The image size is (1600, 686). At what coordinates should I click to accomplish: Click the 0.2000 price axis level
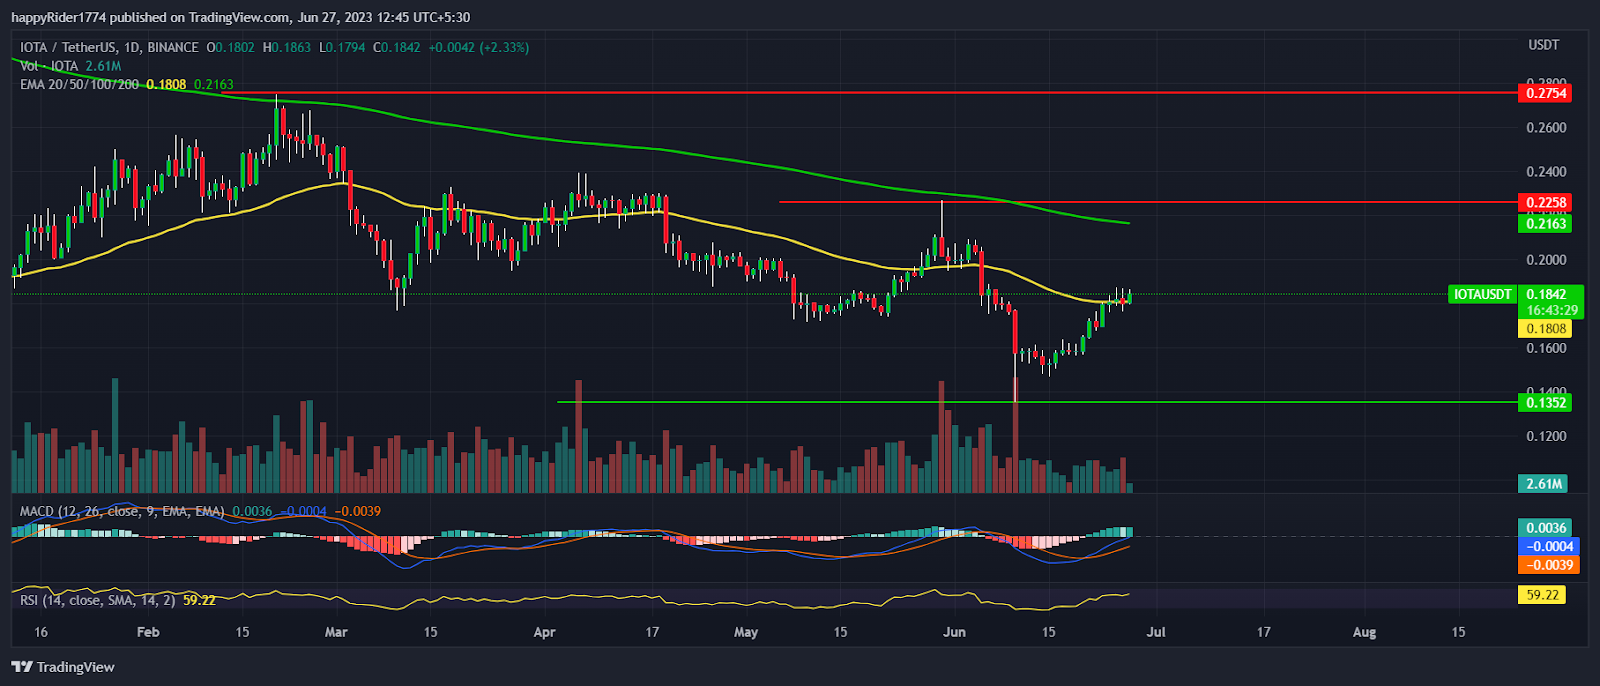(x=1546, y=260)
